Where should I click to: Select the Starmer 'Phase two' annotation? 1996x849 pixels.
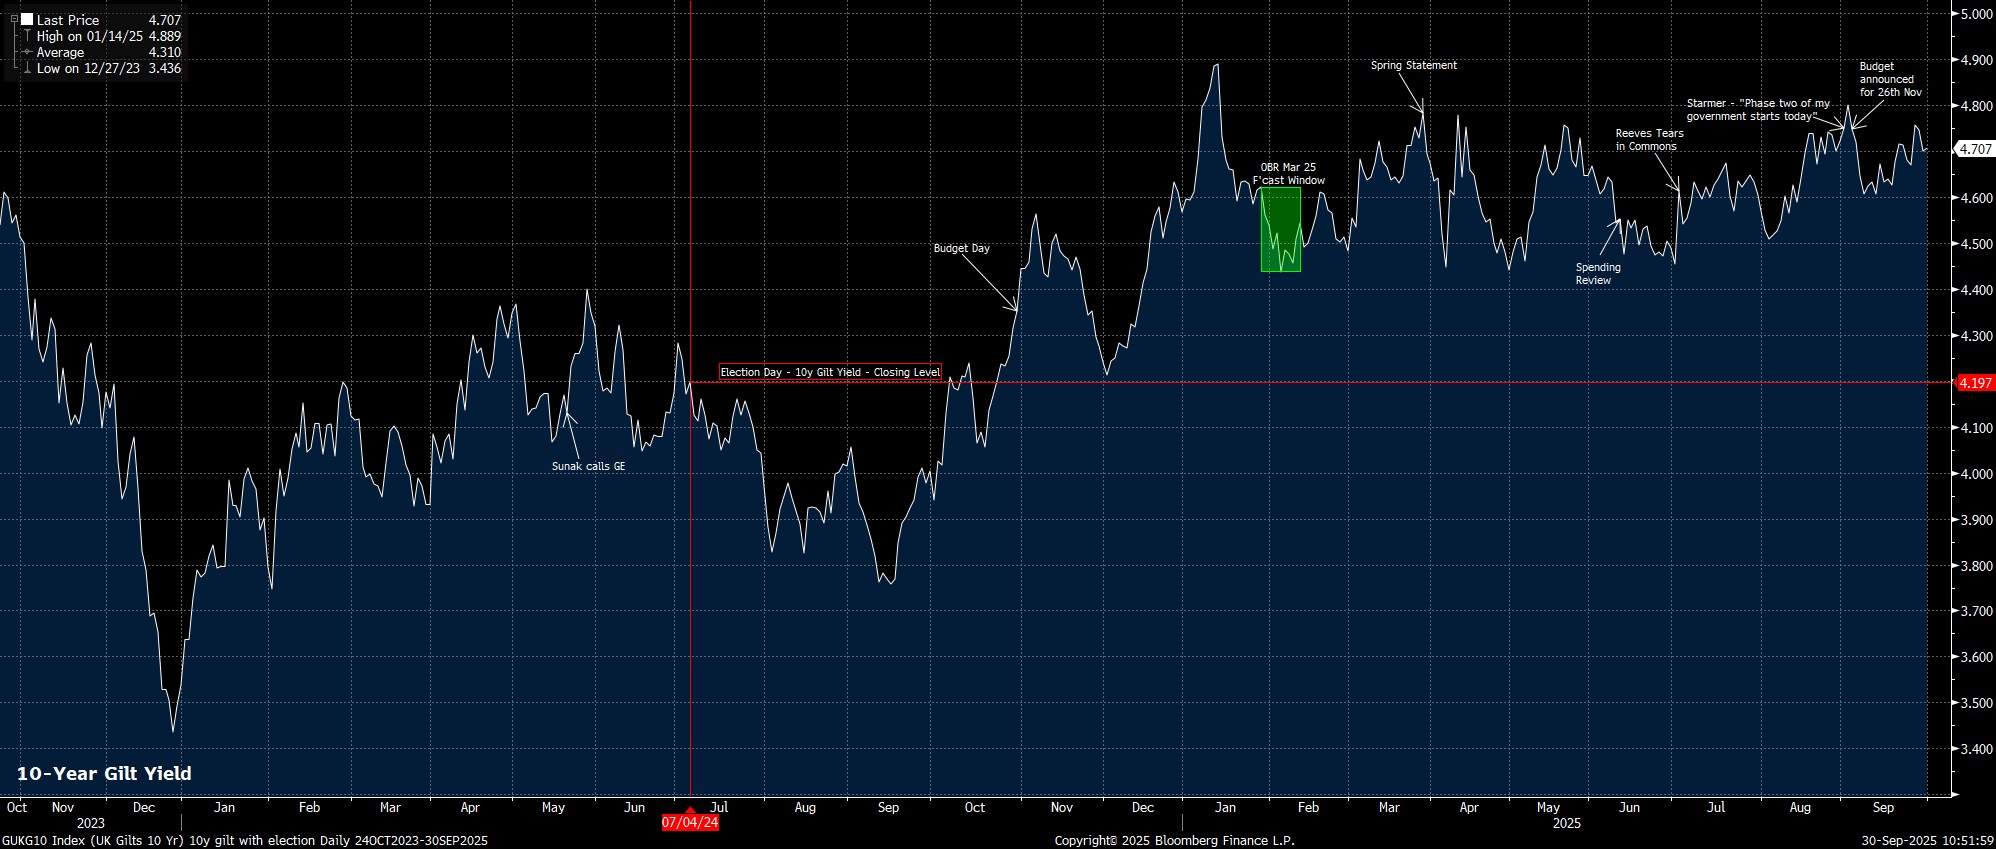pos(1759,110)
